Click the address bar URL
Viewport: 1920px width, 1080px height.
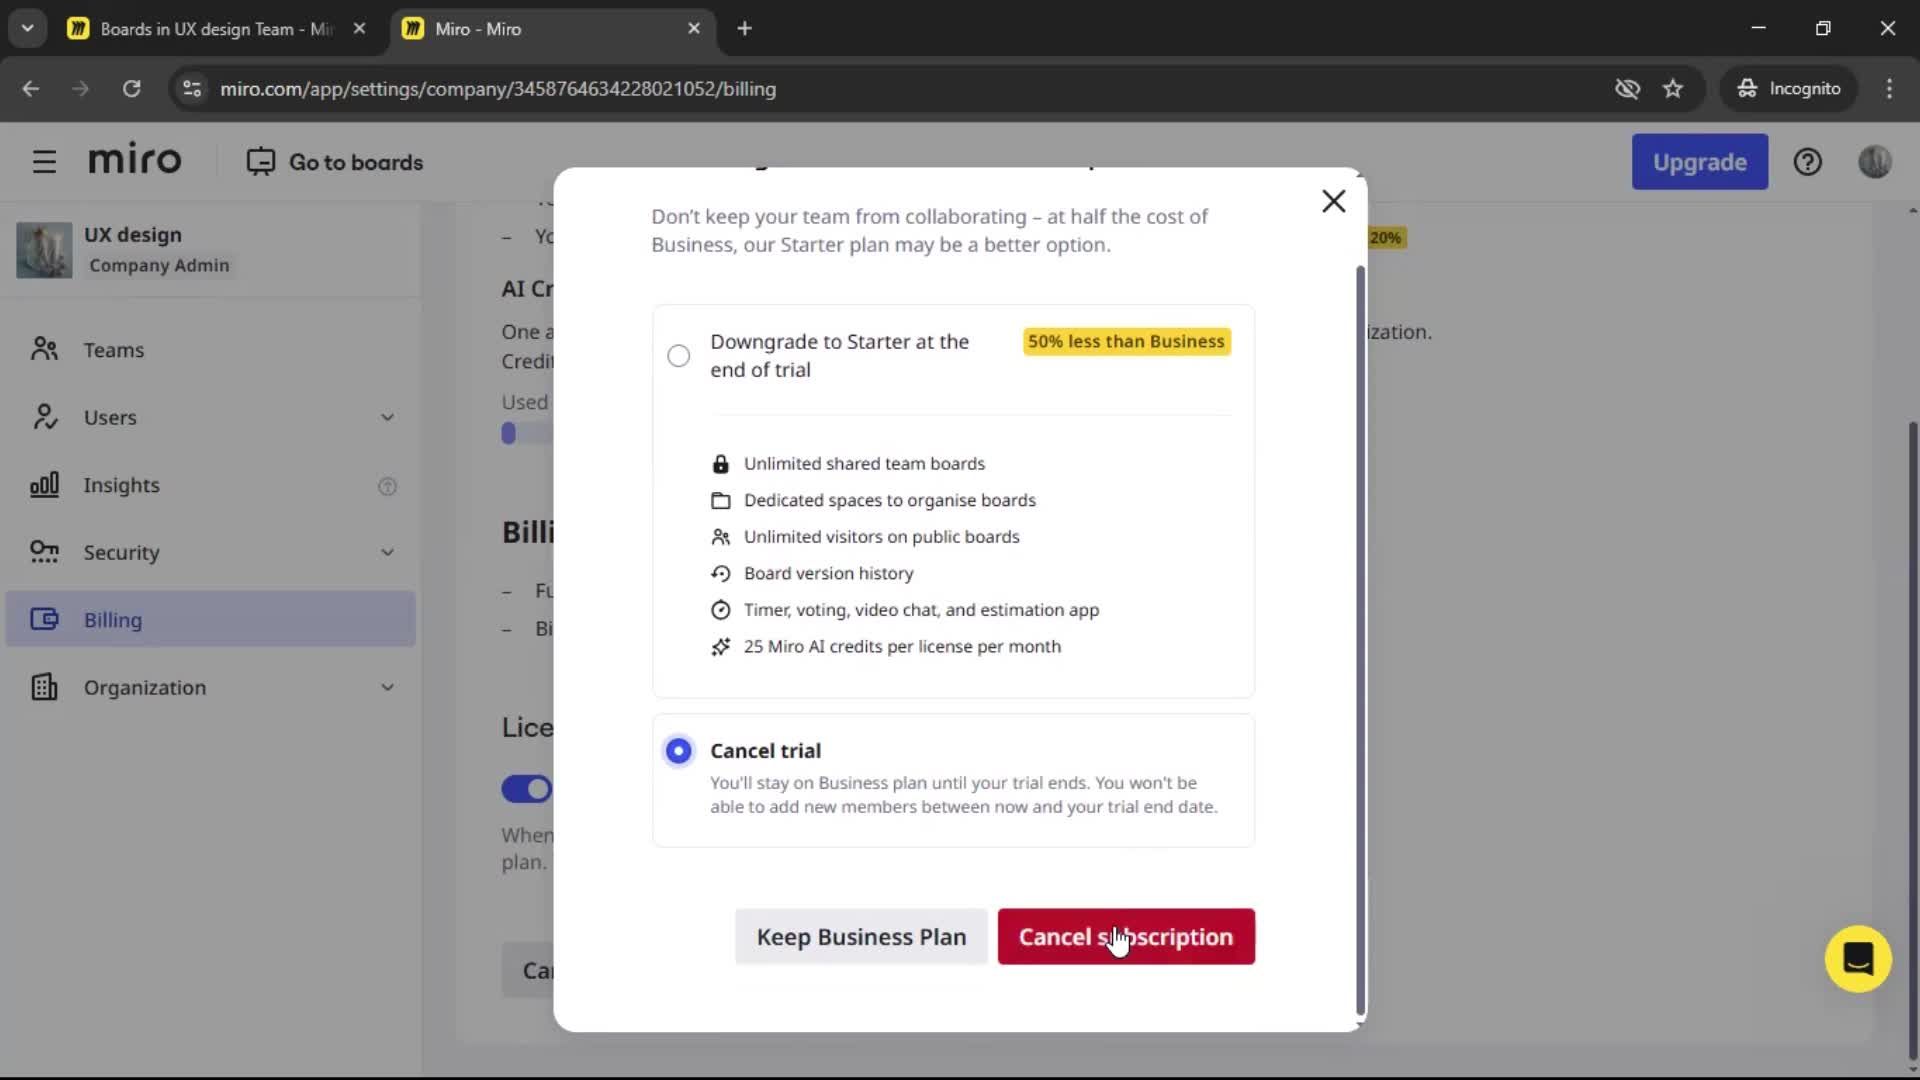[x=498, y=89]
